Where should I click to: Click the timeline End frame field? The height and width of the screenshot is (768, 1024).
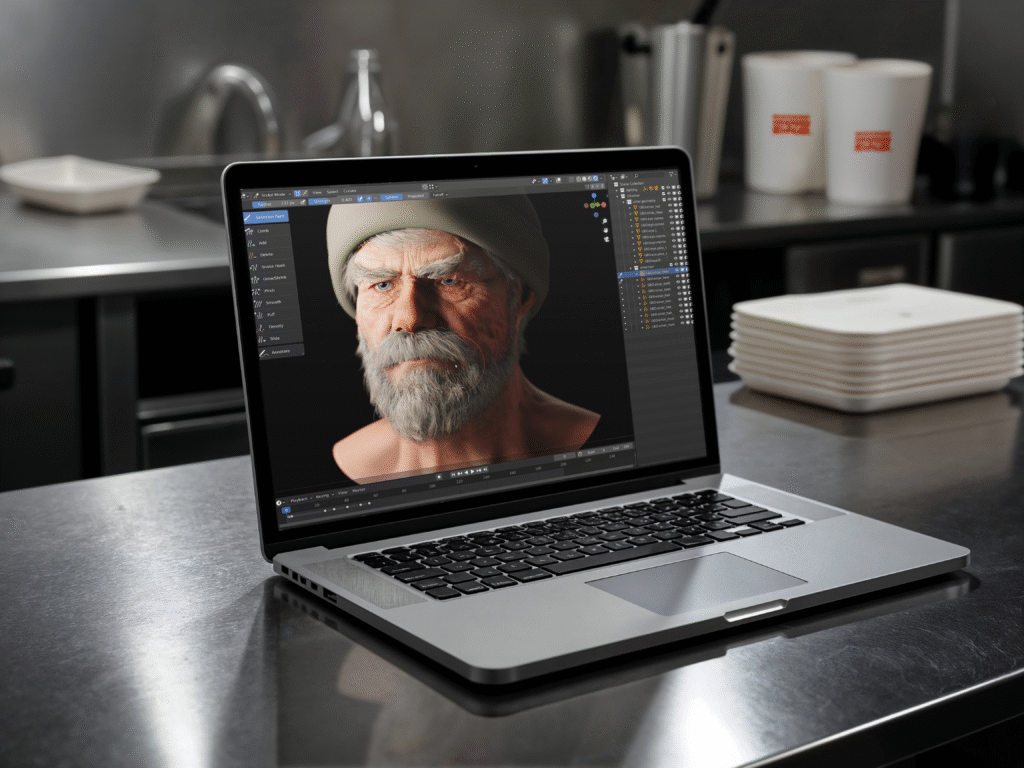pyautogui.click(x=621, y=448)
